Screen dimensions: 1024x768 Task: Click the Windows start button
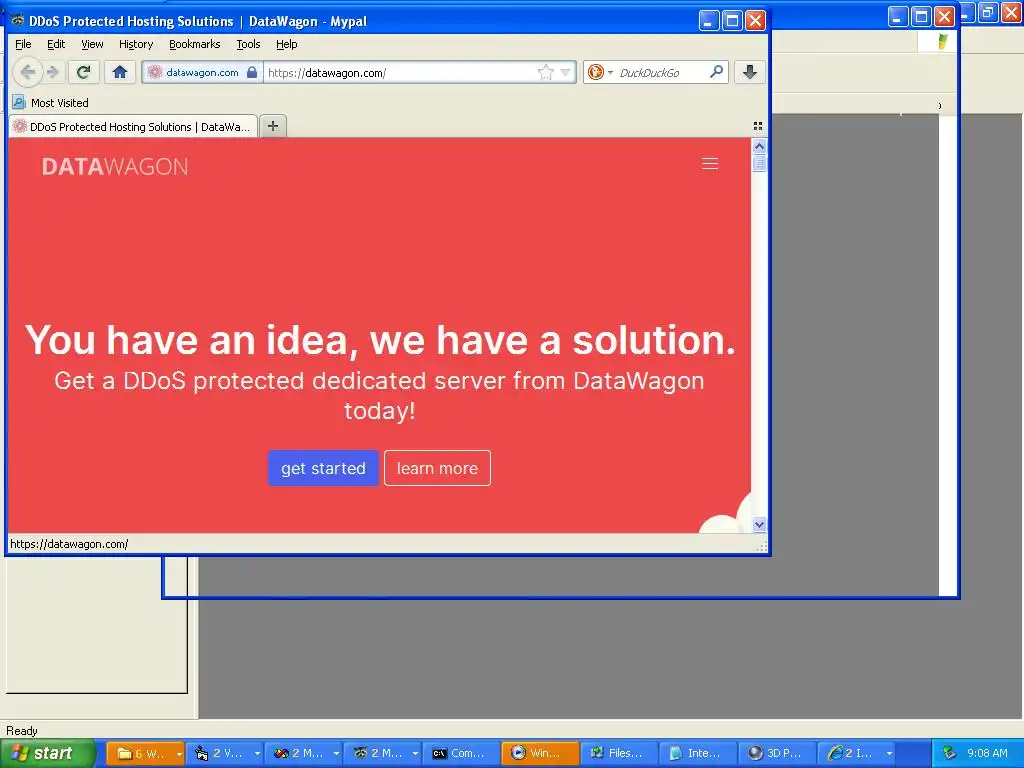click(x=47, y=753)
